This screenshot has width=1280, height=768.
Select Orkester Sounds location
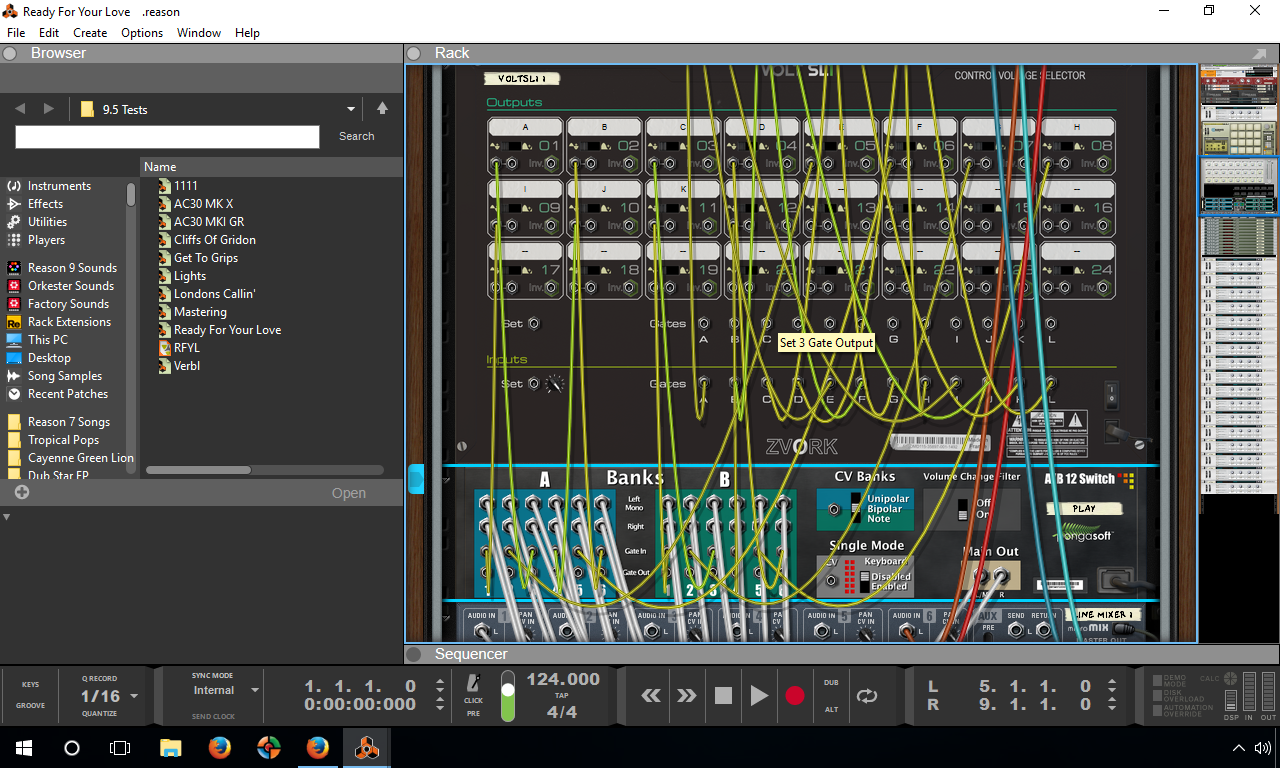61,286
